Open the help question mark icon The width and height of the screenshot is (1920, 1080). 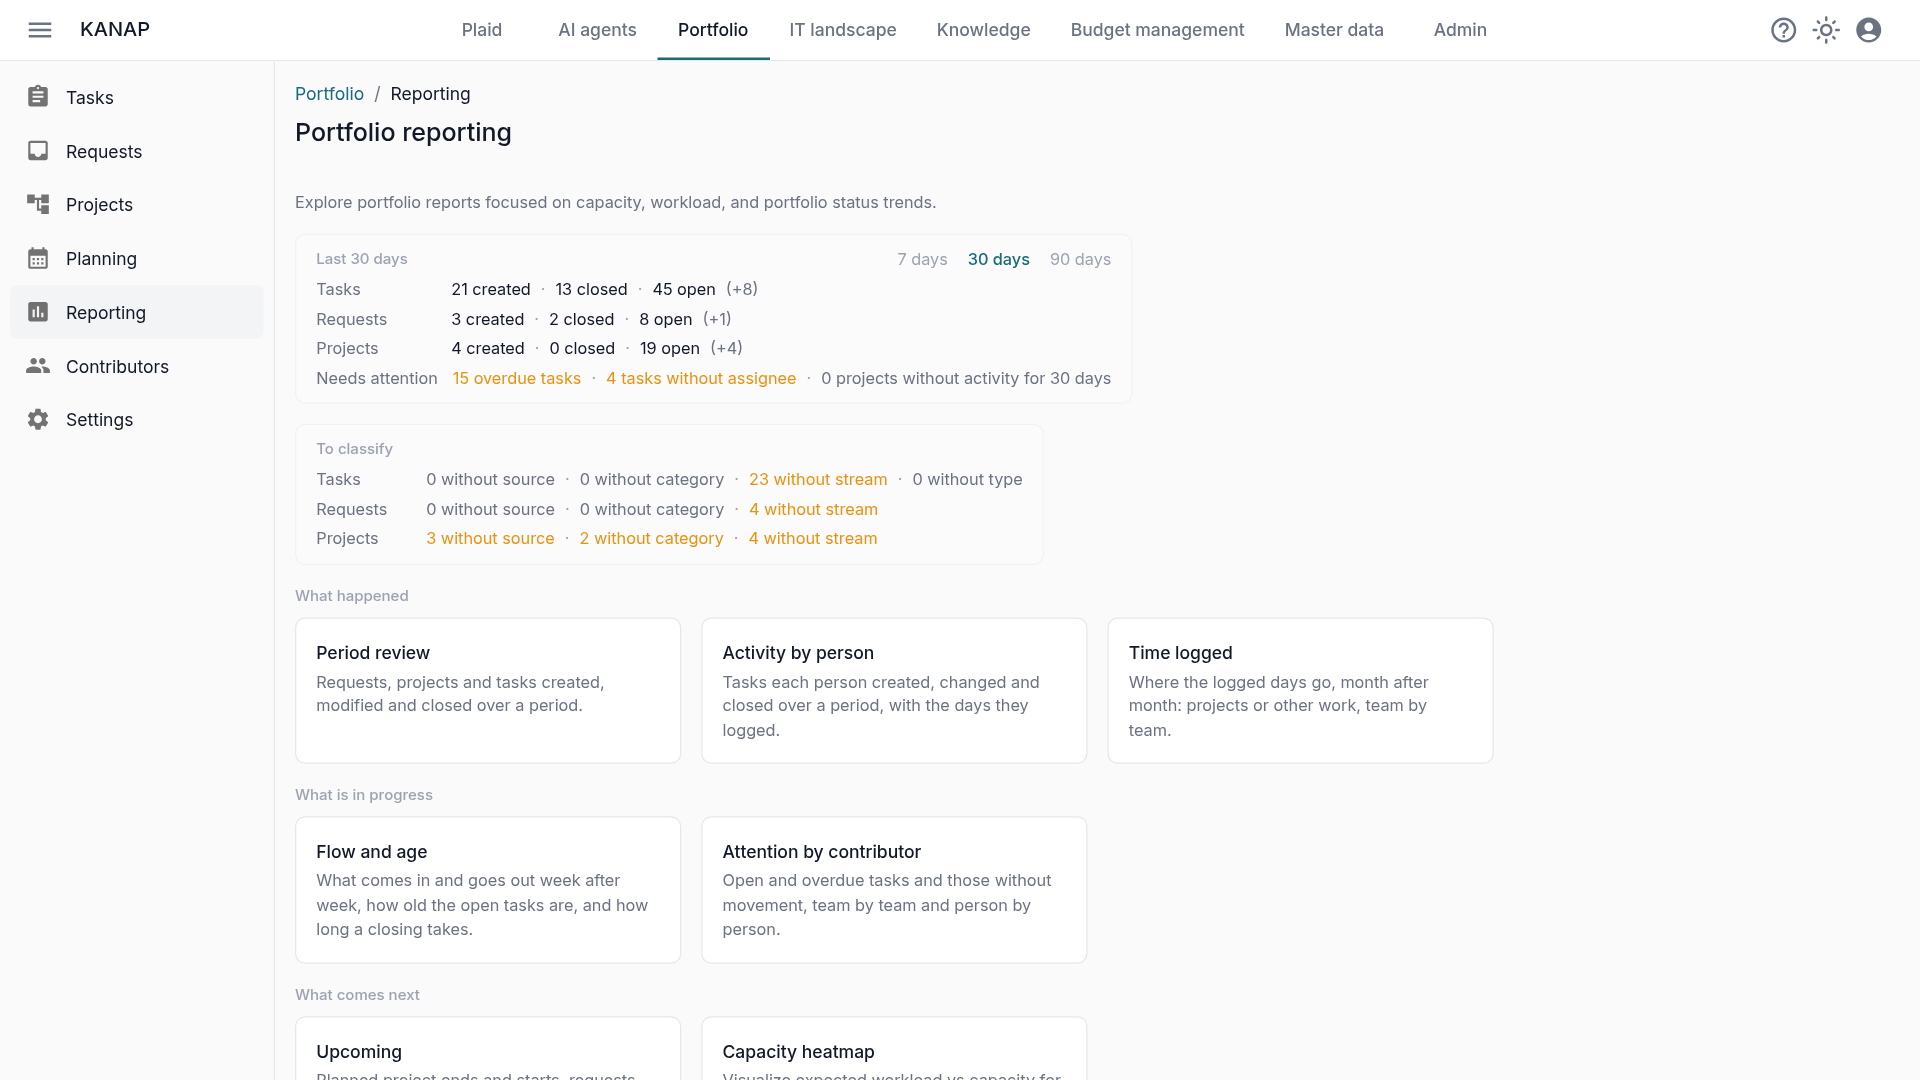pos(1783,30)
